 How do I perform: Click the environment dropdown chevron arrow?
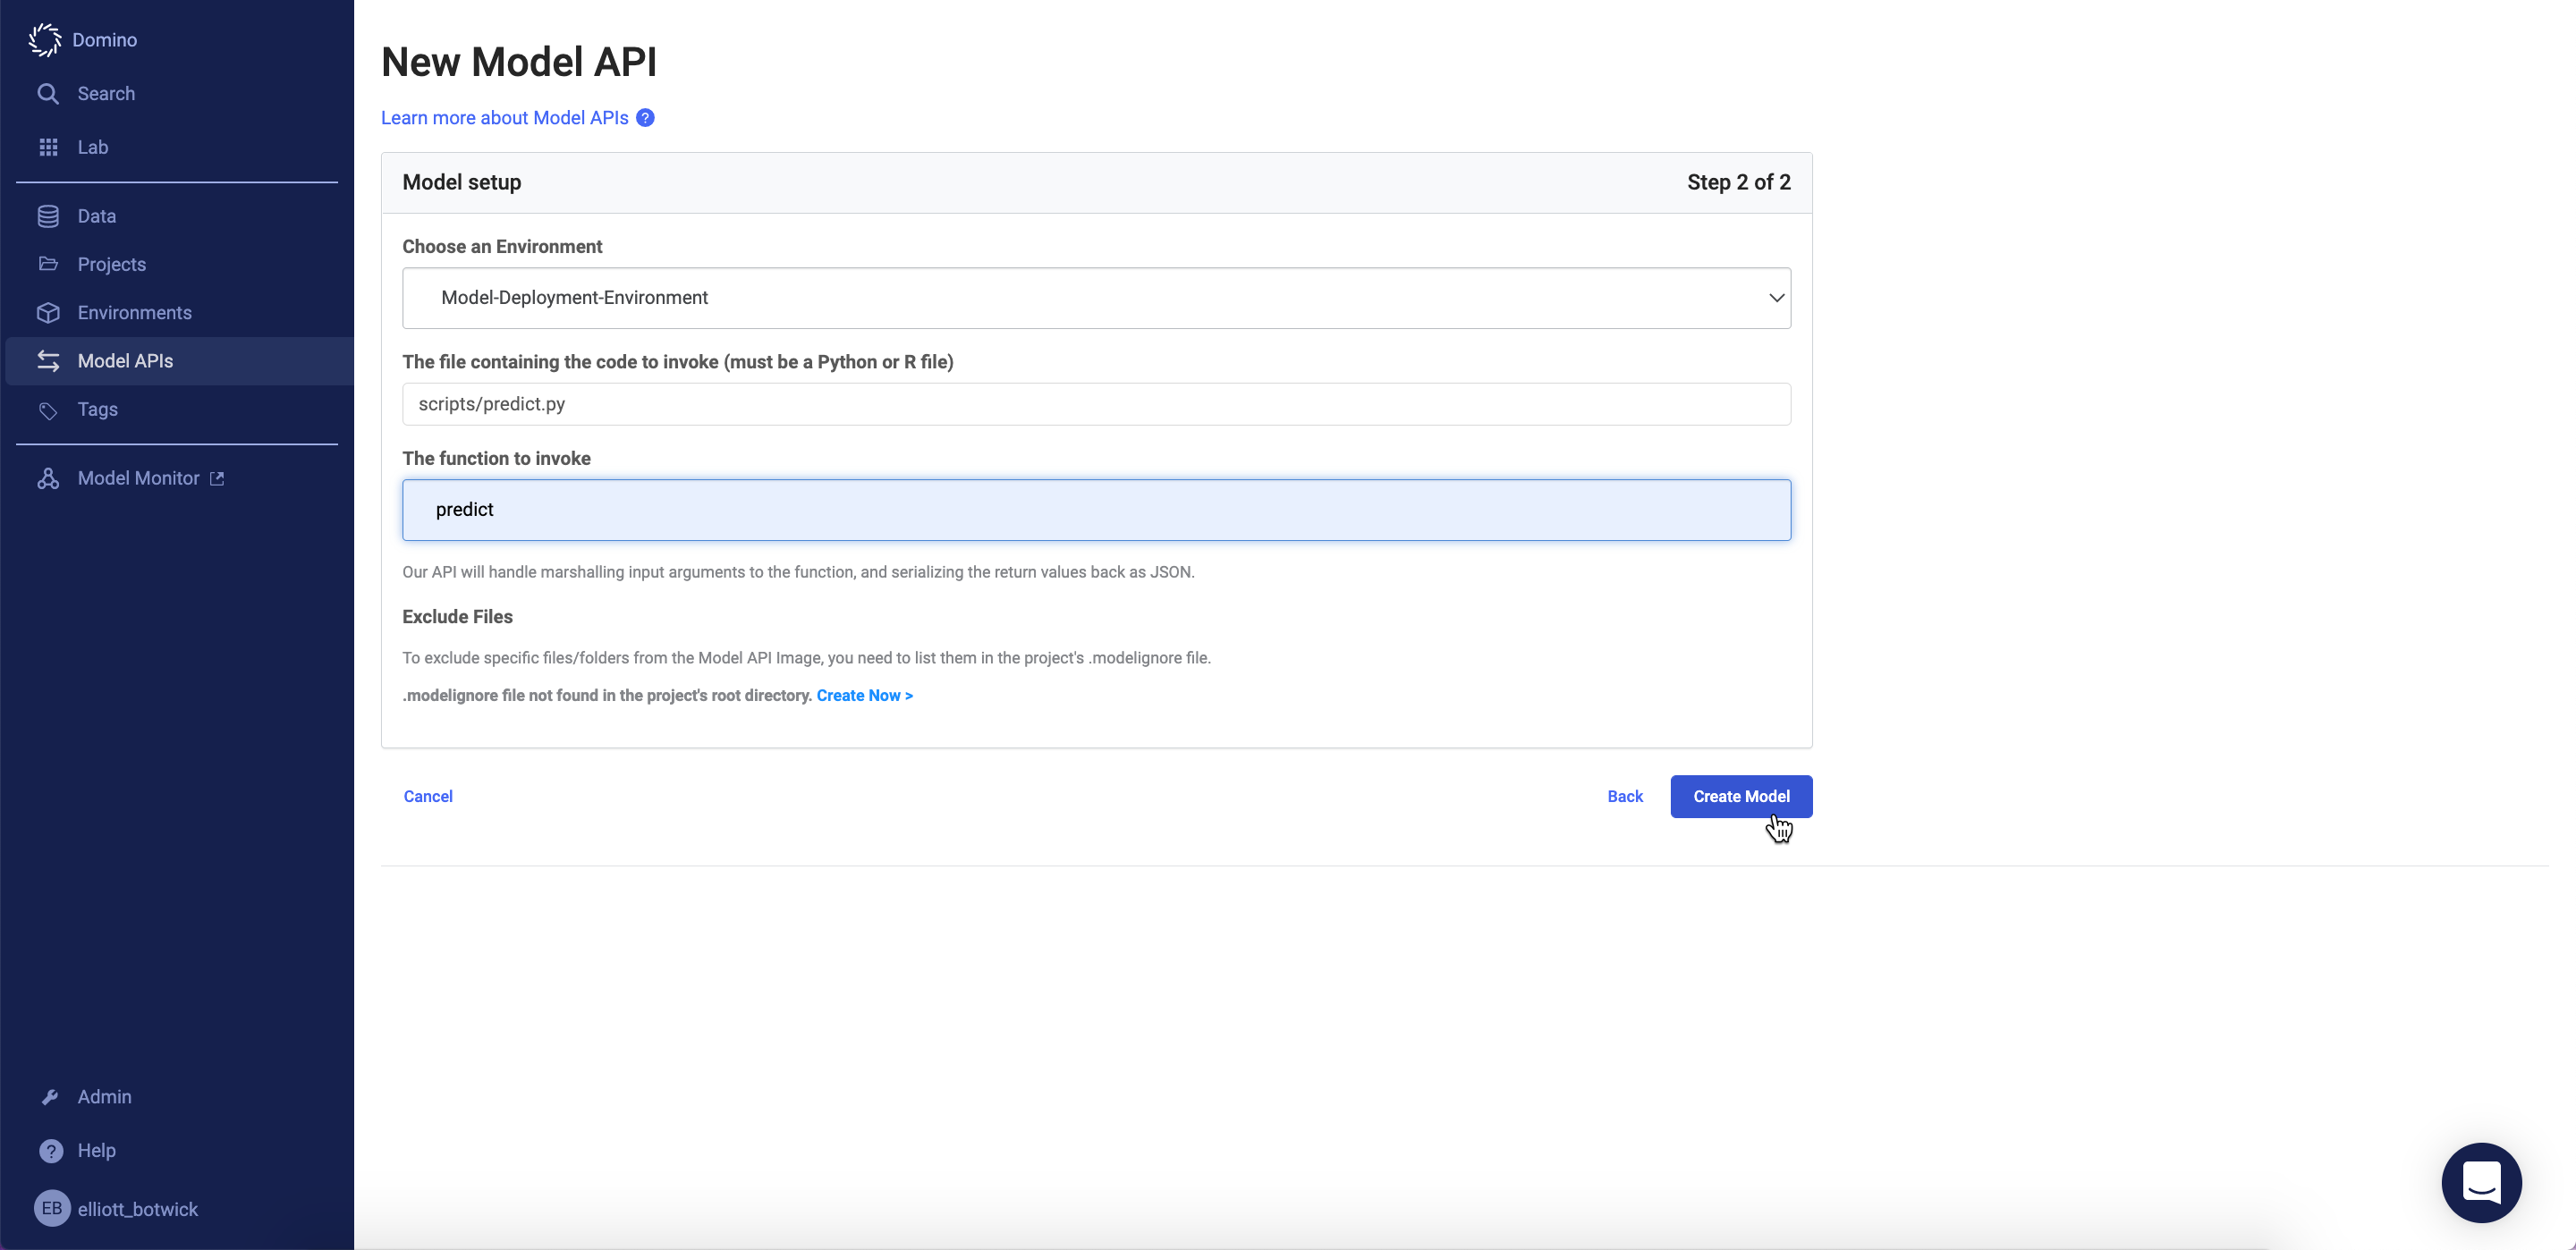[x=1776, y=298]
